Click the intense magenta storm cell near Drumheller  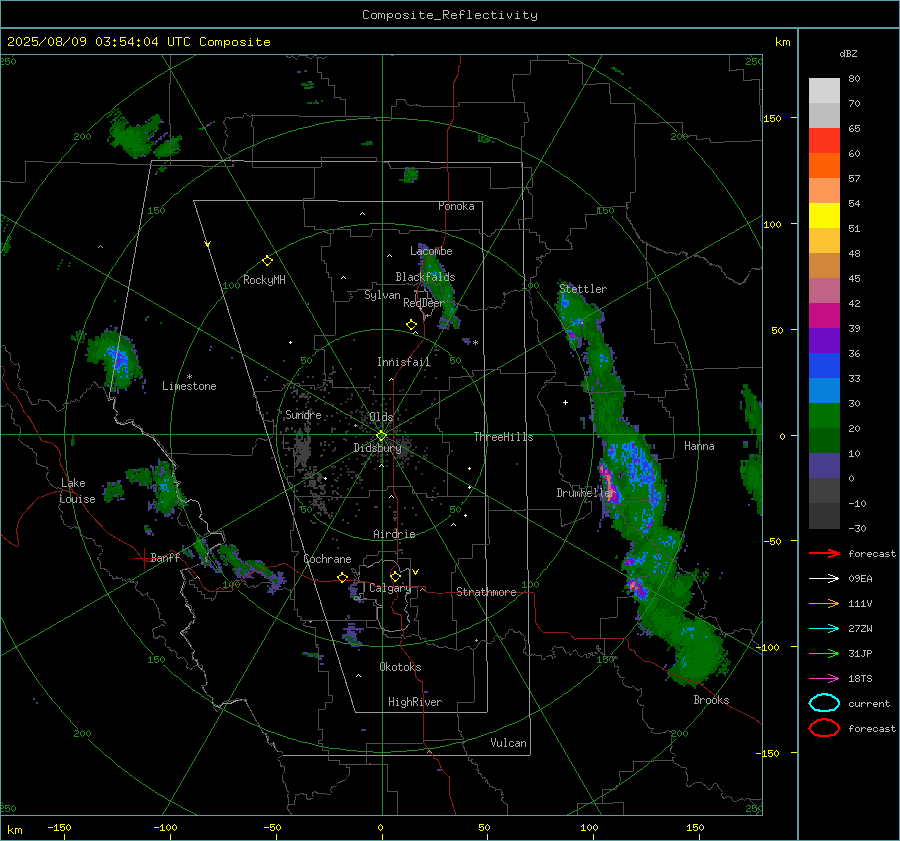tap(608, 485)
